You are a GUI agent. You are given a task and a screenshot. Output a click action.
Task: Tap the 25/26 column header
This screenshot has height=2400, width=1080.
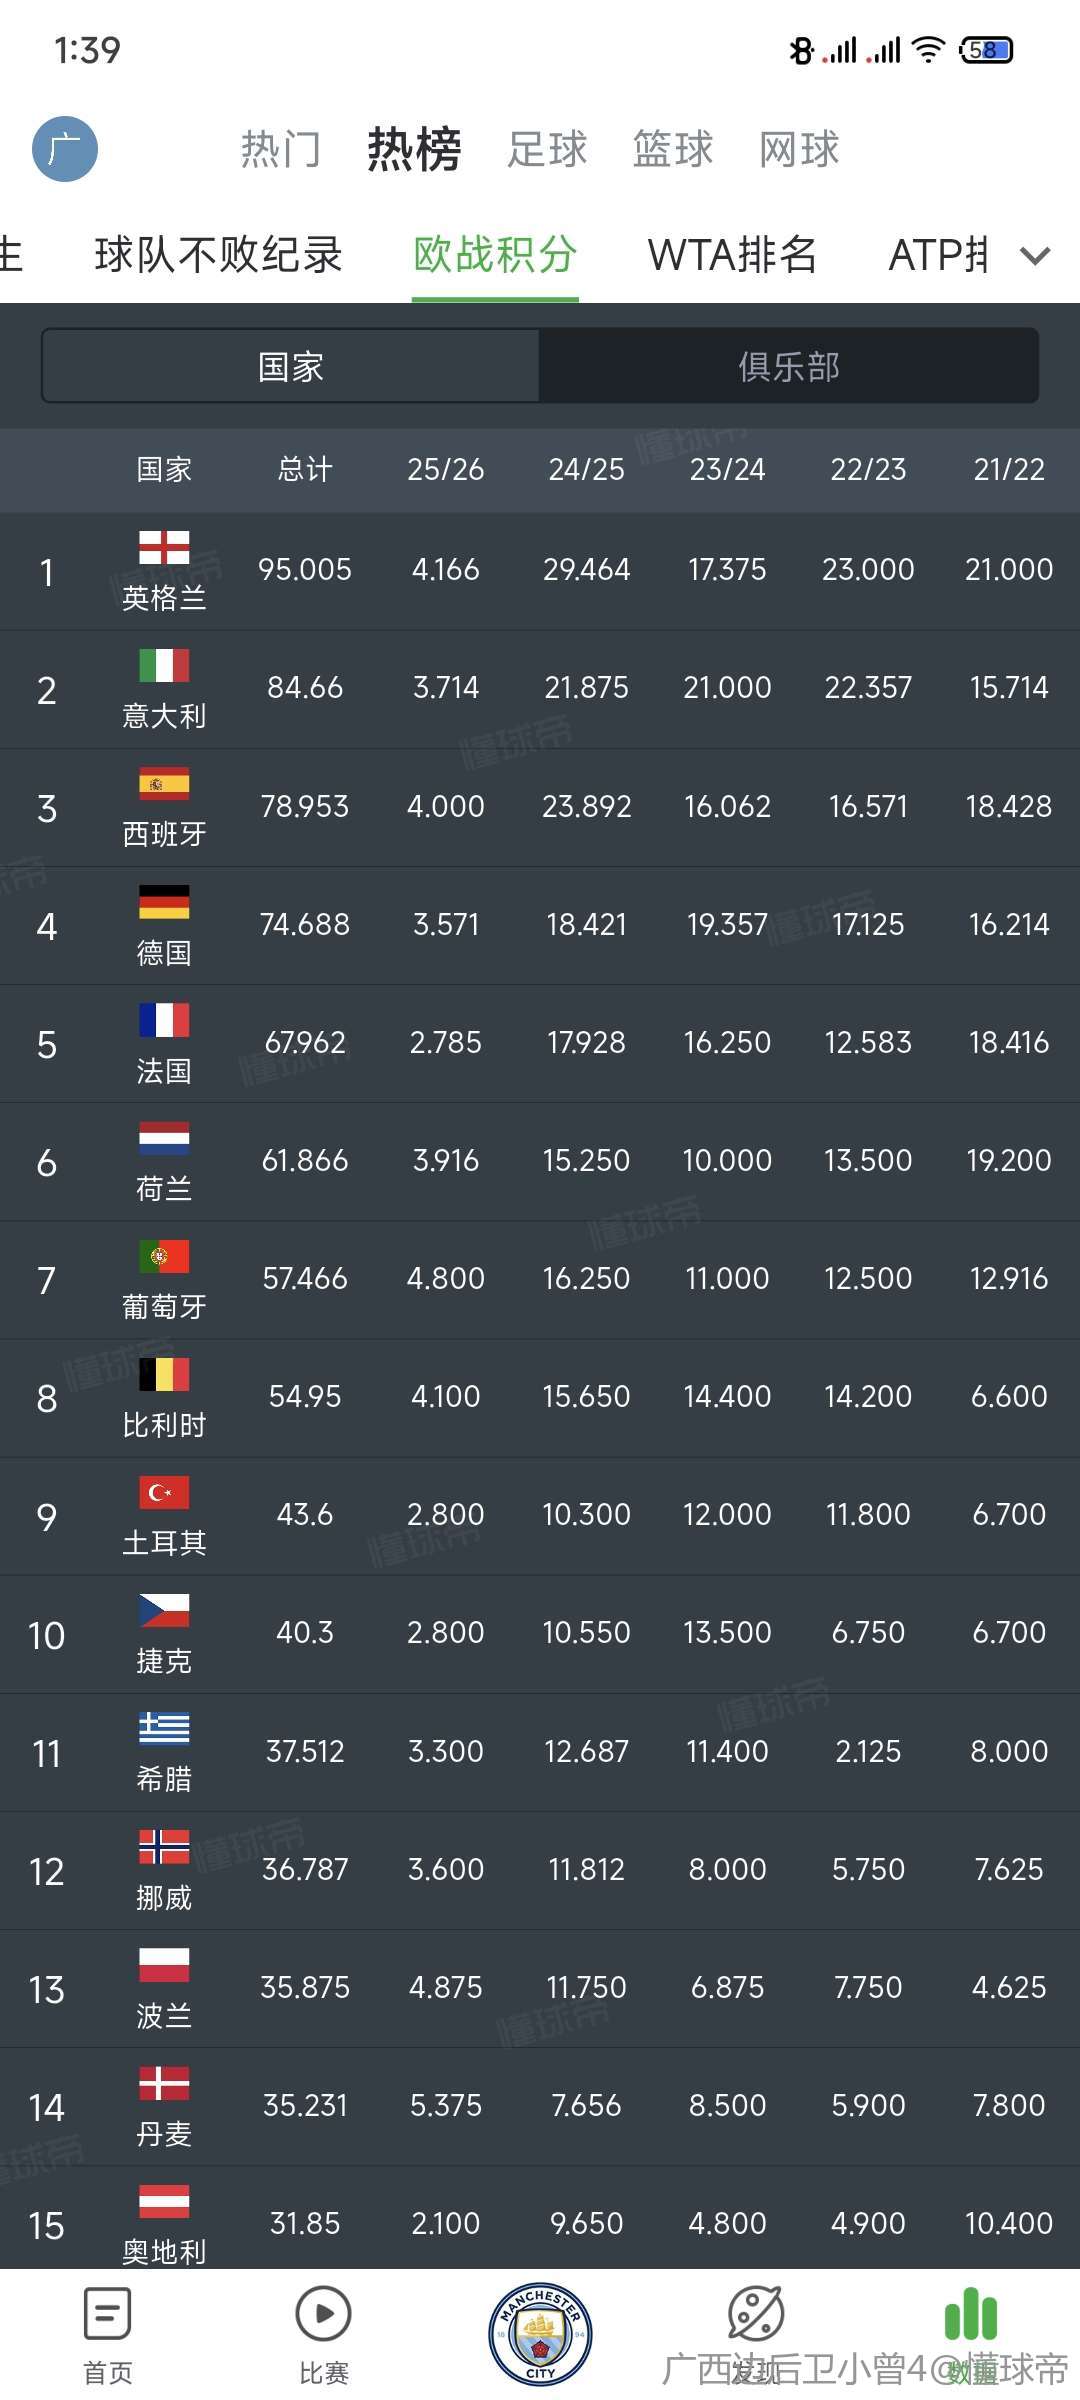click(446, 469)
